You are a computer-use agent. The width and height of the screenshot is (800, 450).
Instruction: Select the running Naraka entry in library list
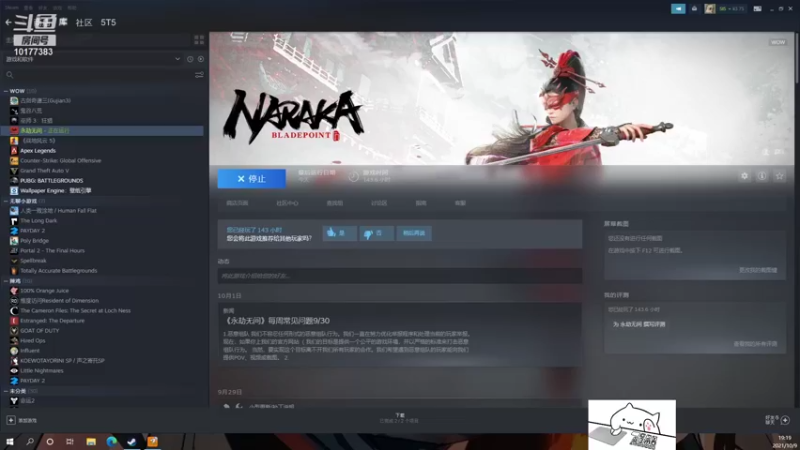[x=102, y=131]
